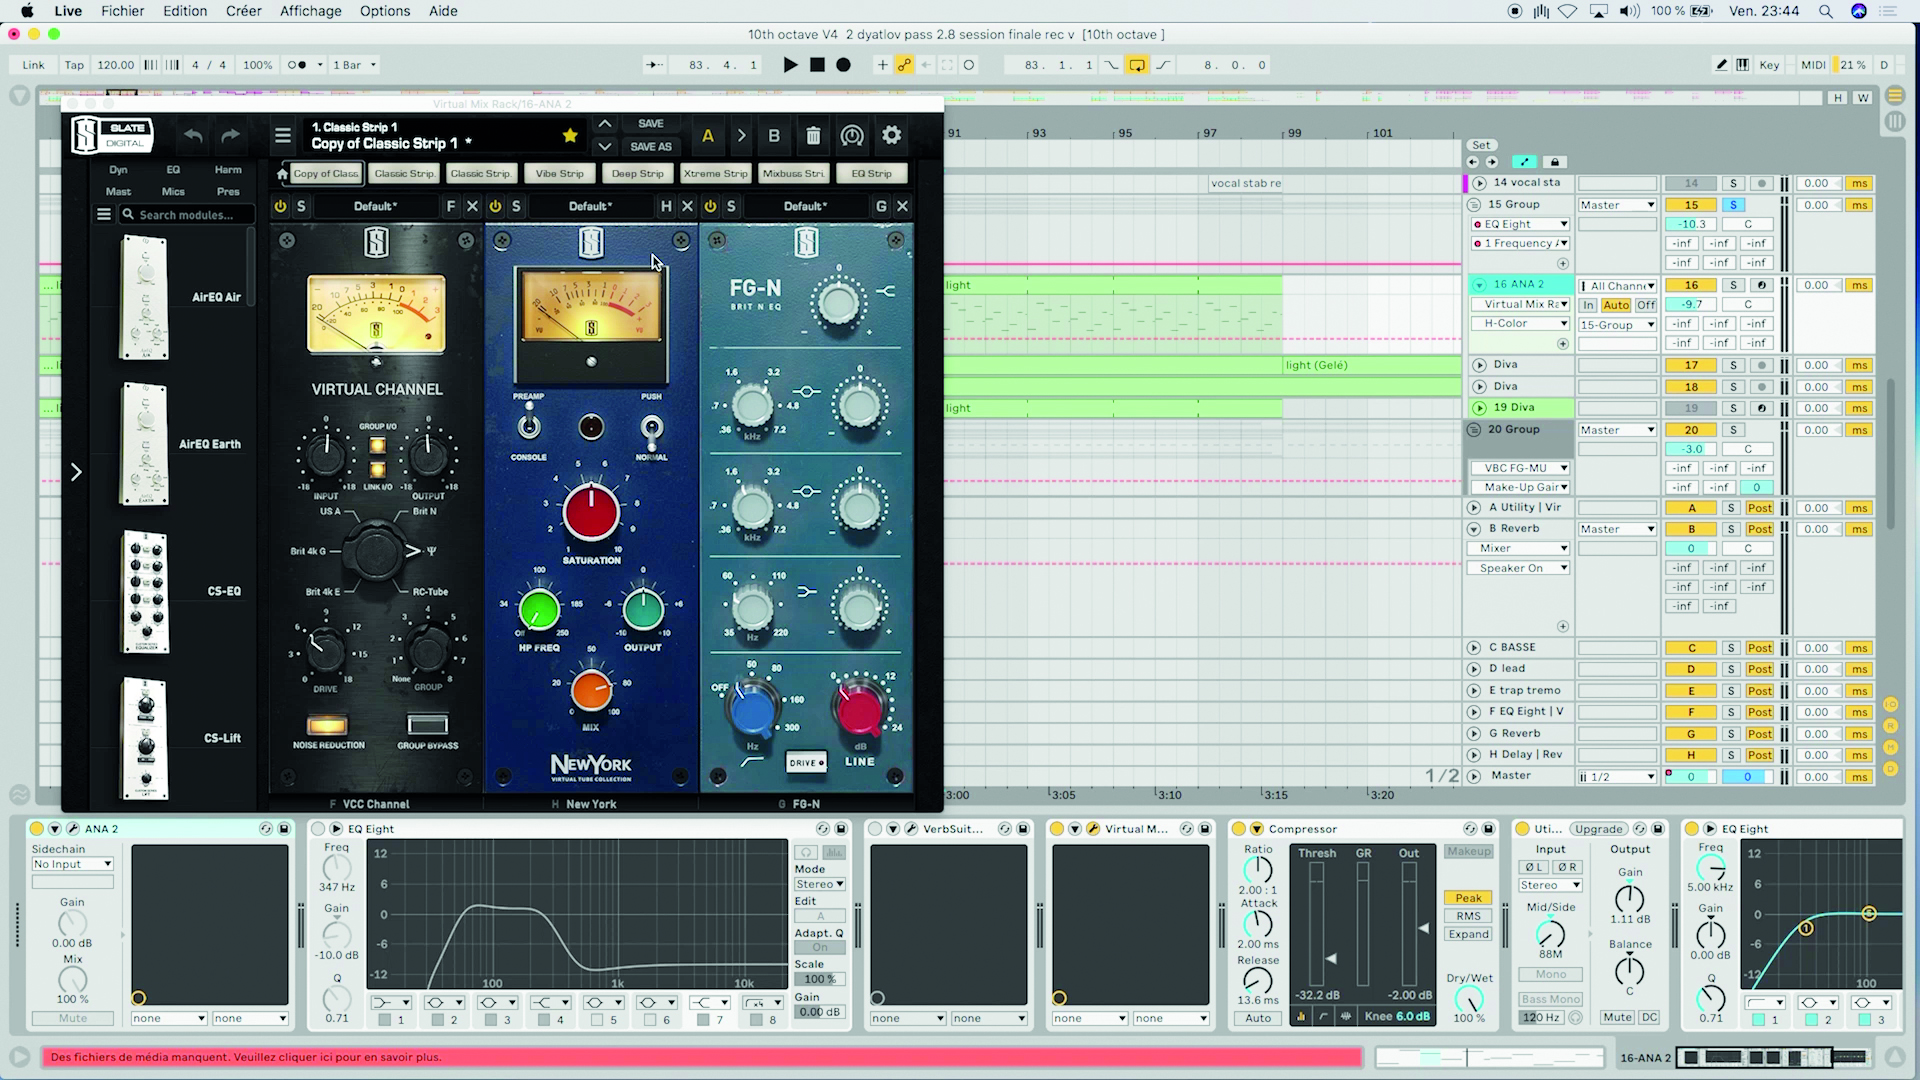This screenshot has width=1920, height=1080.
Task: Click the SAVE AS preset button
Action: 651,146
